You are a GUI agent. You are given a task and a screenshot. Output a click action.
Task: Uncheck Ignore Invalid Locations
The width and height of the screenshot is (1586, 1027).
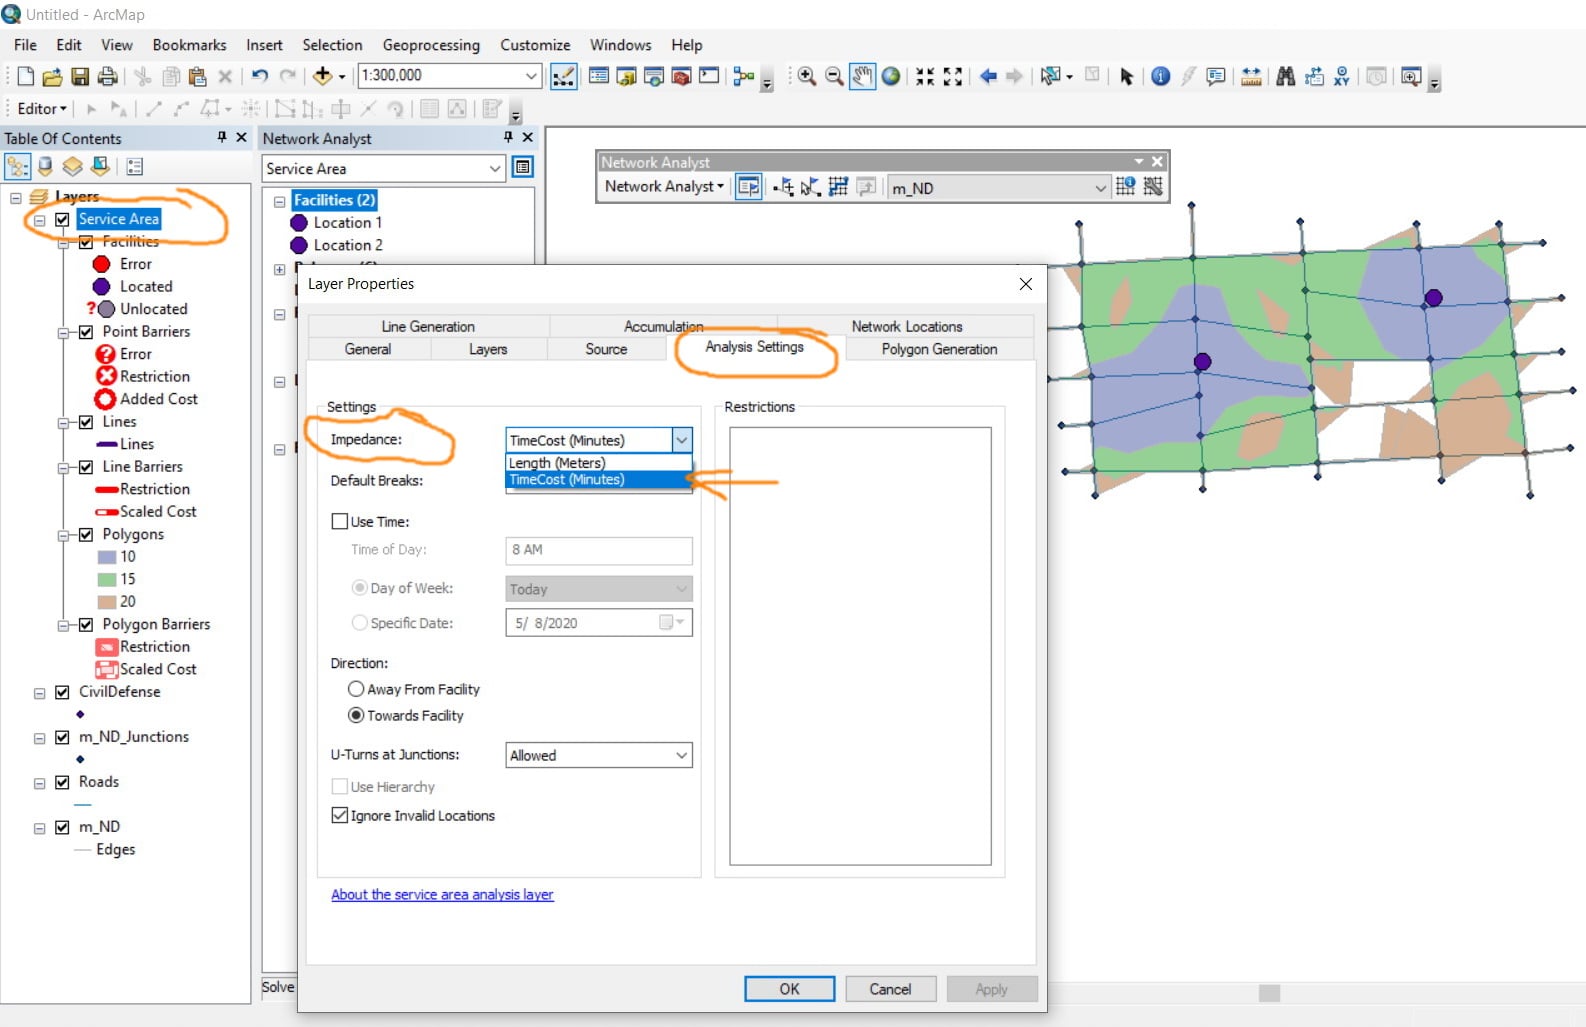pyautogui.click(x=340, y=815)
